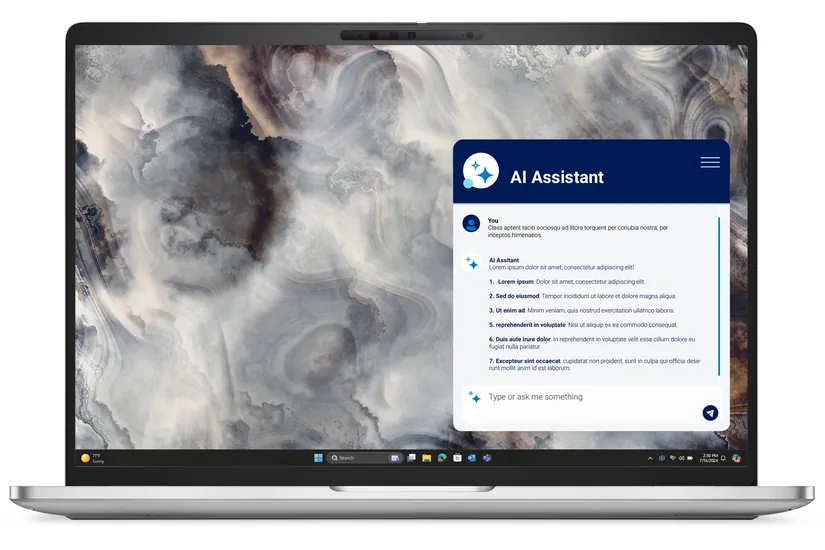Click the AI Assistant sparkle logo in header

(x=481, y=172)
